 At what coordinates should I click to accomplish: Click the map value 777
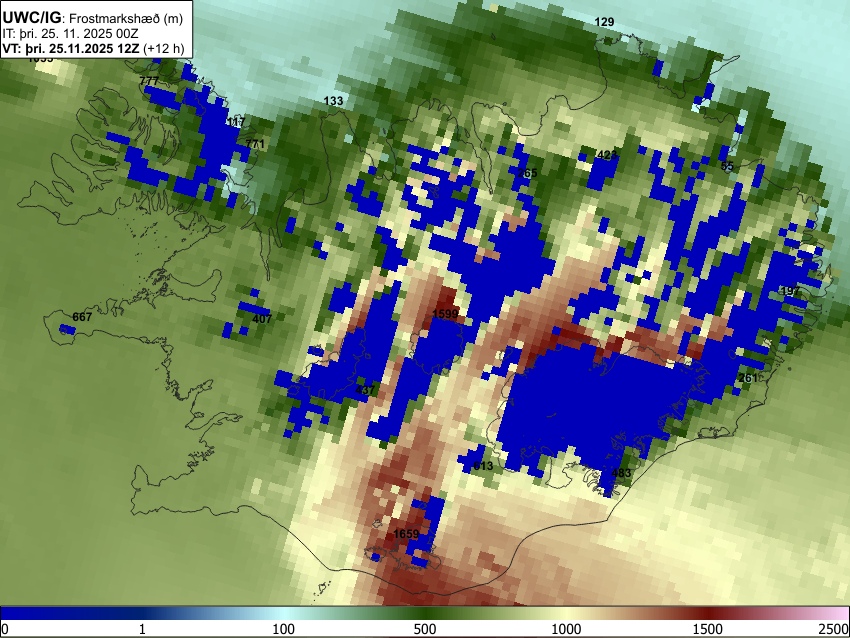[149, 81]
